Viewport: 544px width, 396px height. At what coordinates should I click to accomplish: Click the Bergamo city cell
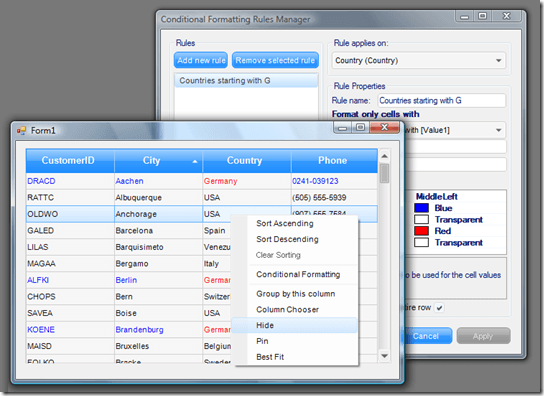coord(159,264)
